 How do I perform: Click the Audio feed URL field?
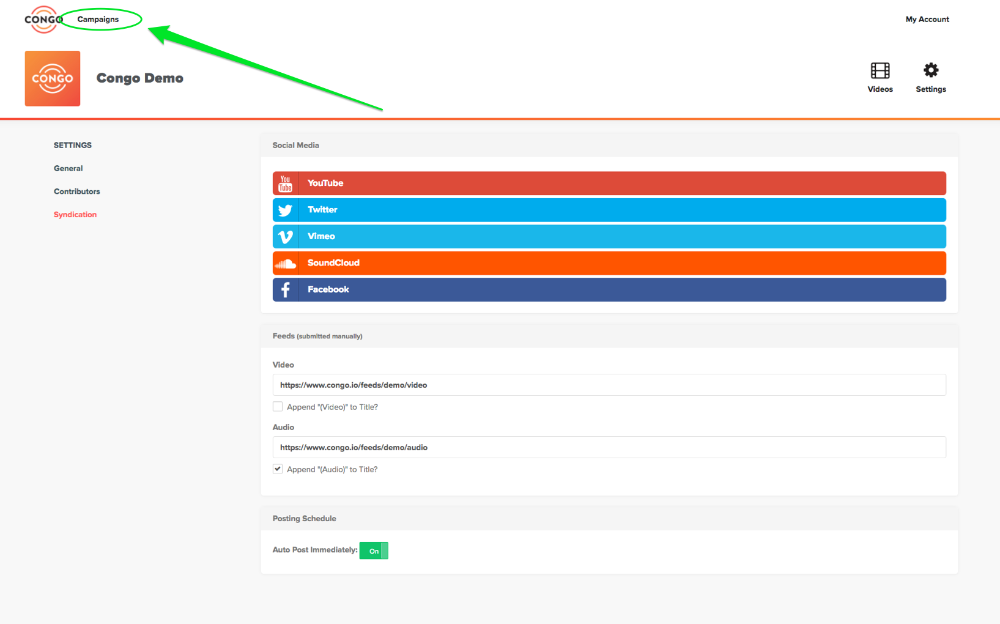pos(609,447)
